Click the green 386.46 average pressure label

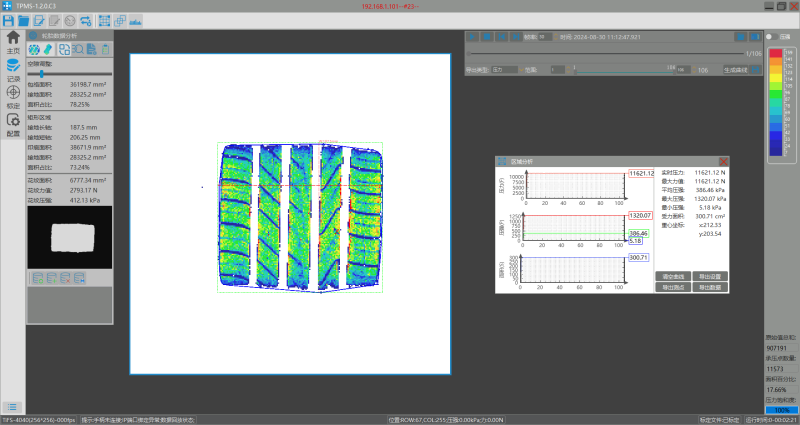[x=638, y=233]
